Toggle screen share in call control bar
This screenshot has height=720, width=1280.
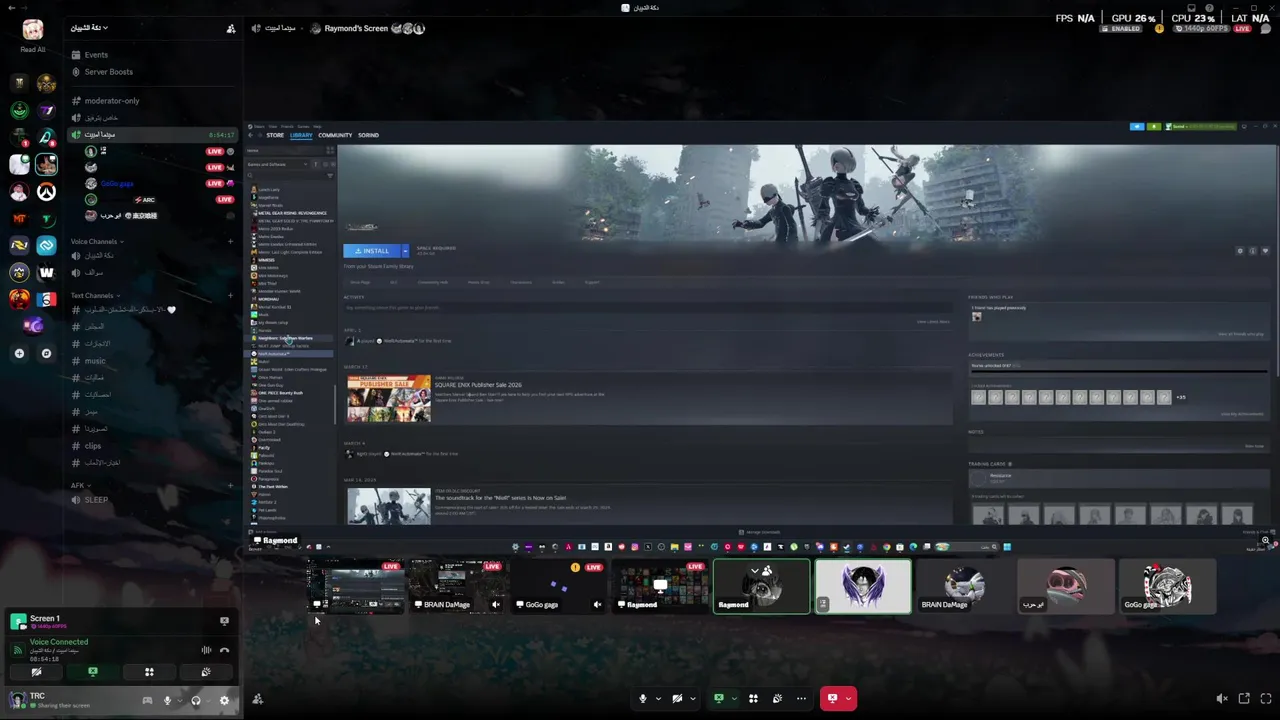(718, 699)
